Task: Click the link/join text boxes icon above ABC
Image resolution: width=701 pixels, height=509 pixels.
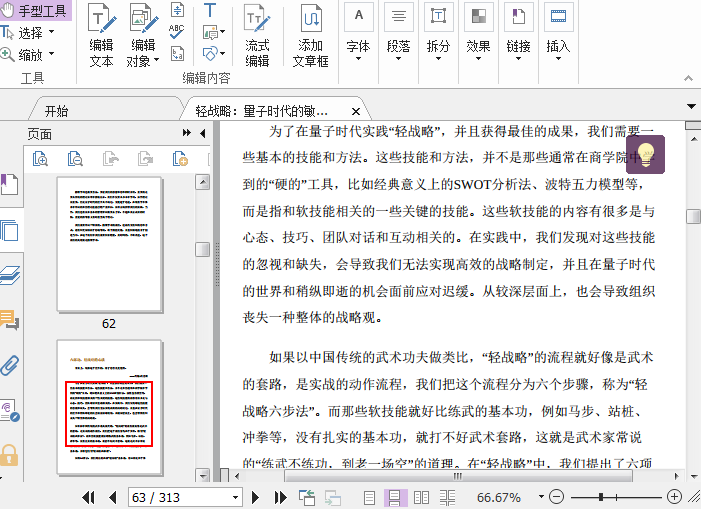Action: pyautogui.click(x=177, y=10)
